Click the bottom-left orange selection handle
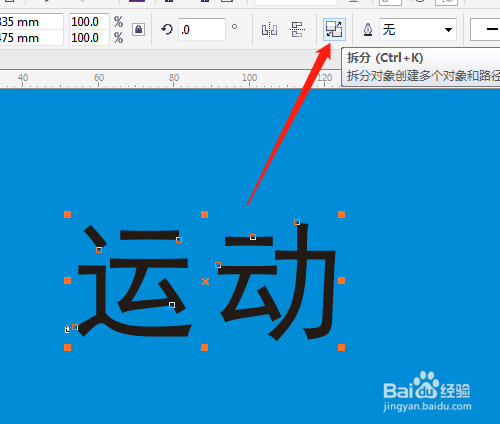The image size is (500, 424). [67, 348]
